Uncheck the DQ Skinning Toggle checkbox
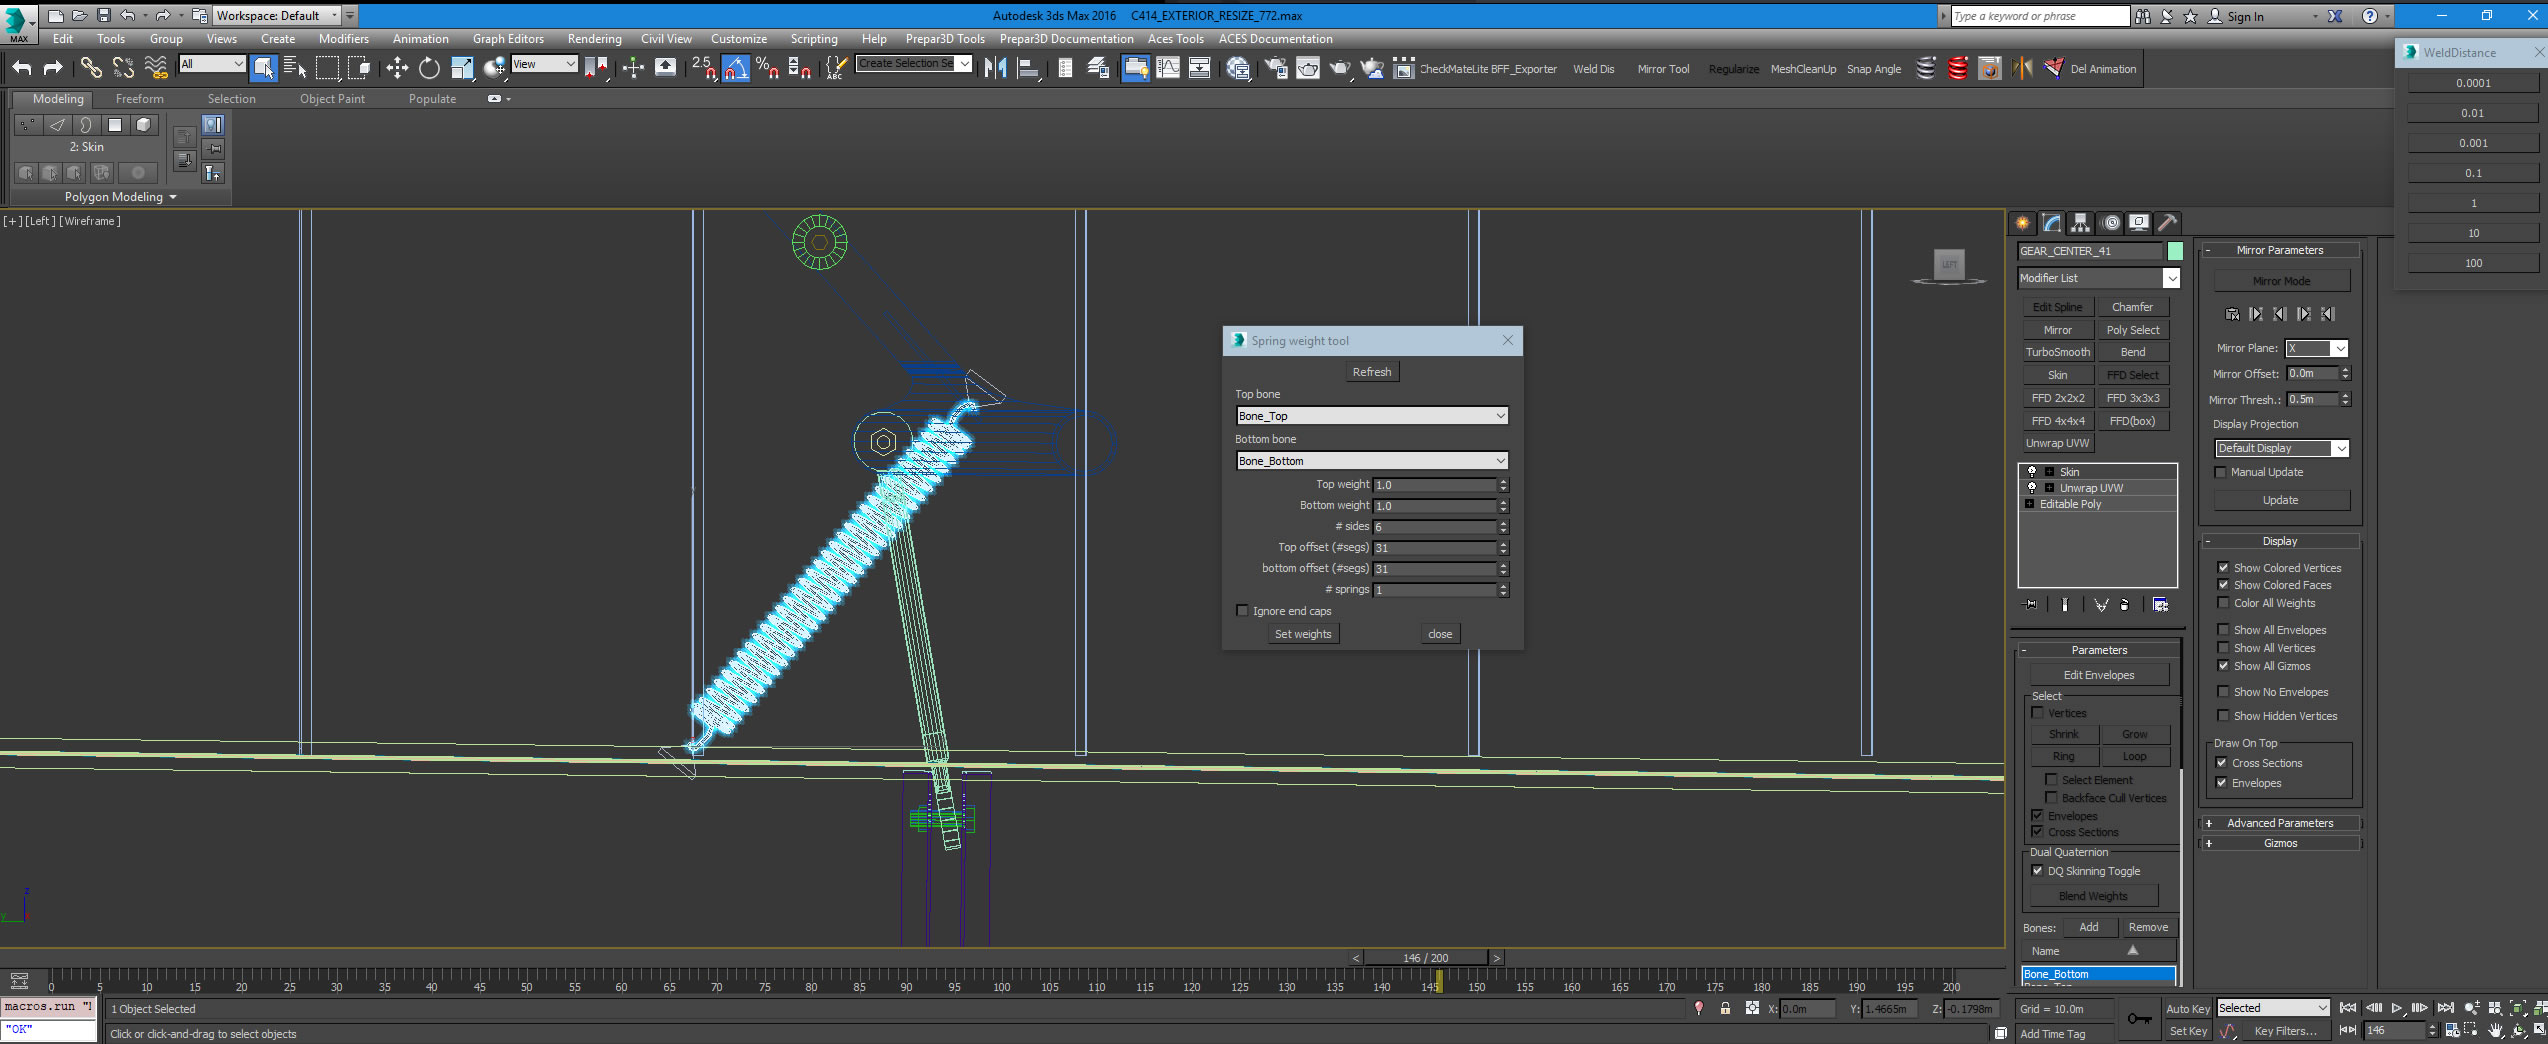Screen dimensions: 2548x1044 click(2037, 871)
